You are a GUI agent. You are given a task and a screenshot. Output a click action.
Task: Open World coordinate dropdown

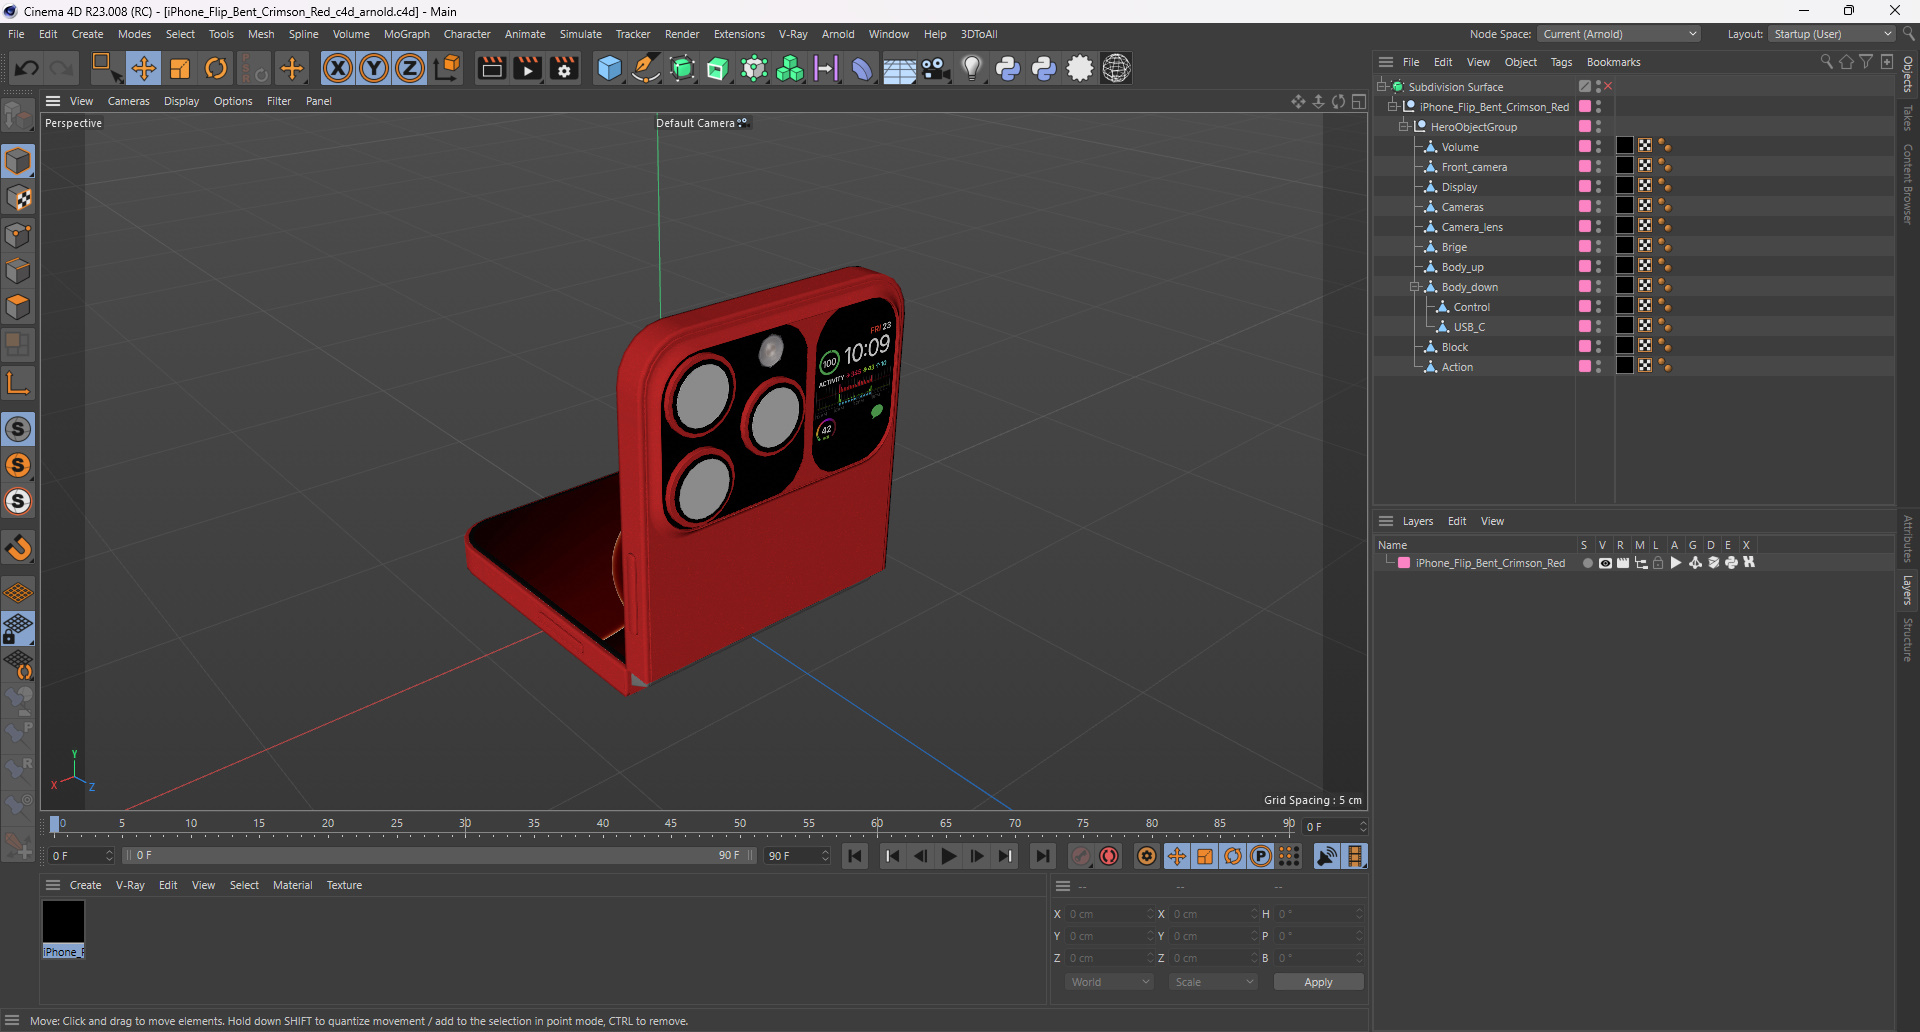1109,982
